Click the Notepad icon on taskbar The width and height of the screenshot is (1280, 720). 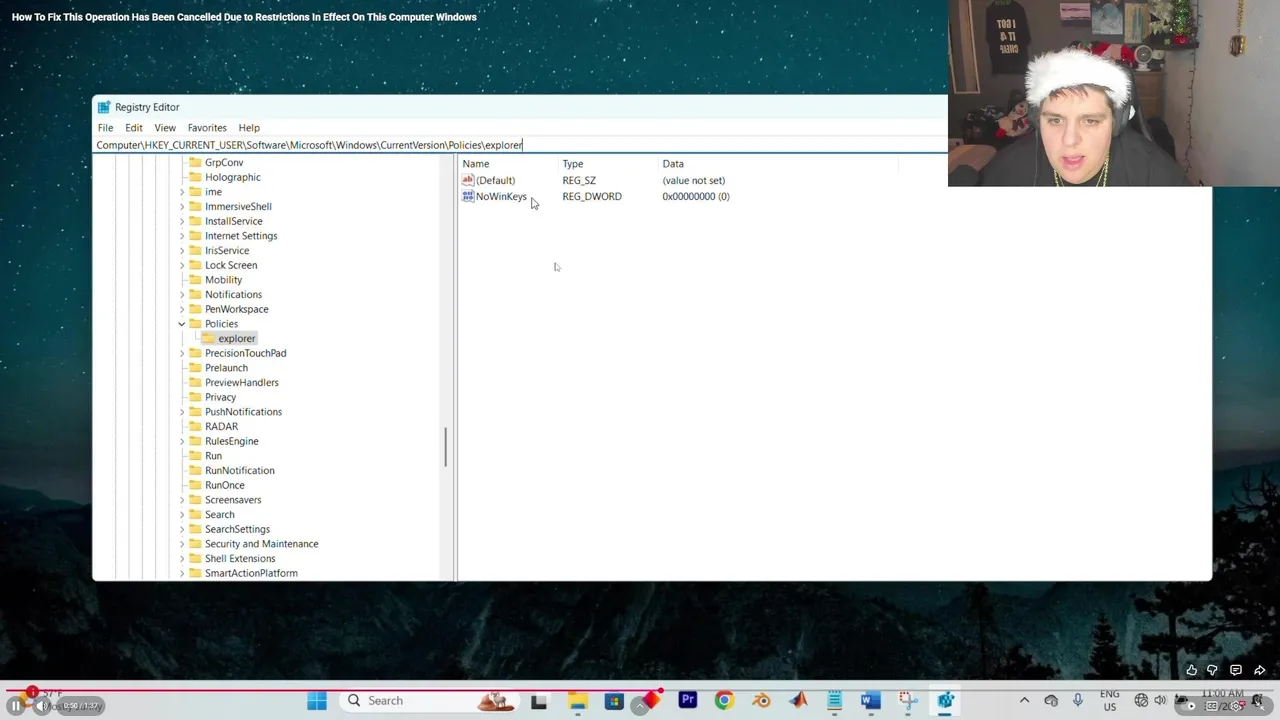[x=835, y=701]
